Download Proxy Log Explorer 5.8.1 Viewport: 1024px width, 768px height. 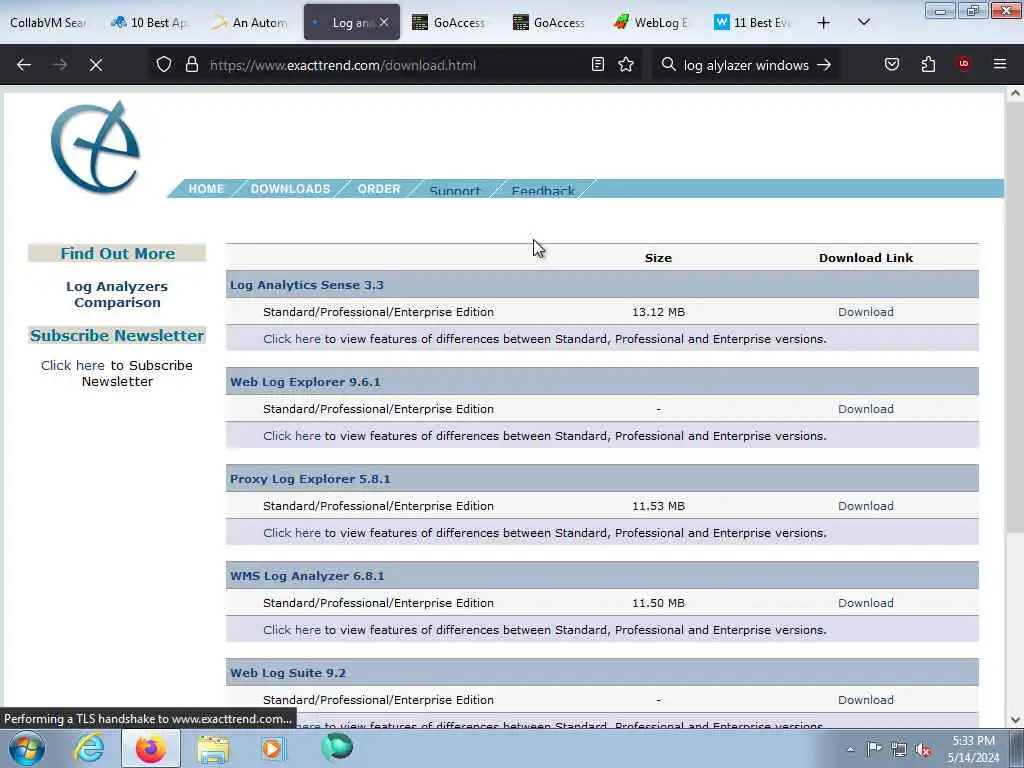(x=866, y=506)
